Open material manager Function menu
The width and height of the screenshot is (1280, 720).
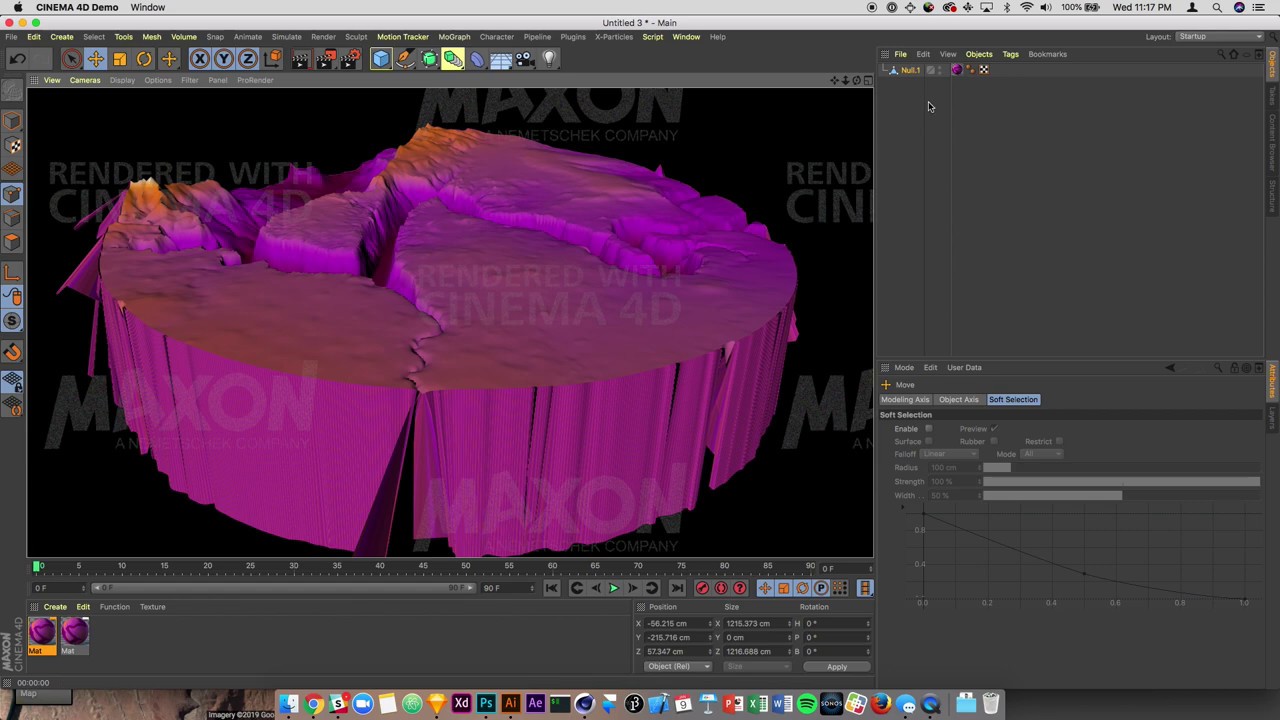[114, 607]
